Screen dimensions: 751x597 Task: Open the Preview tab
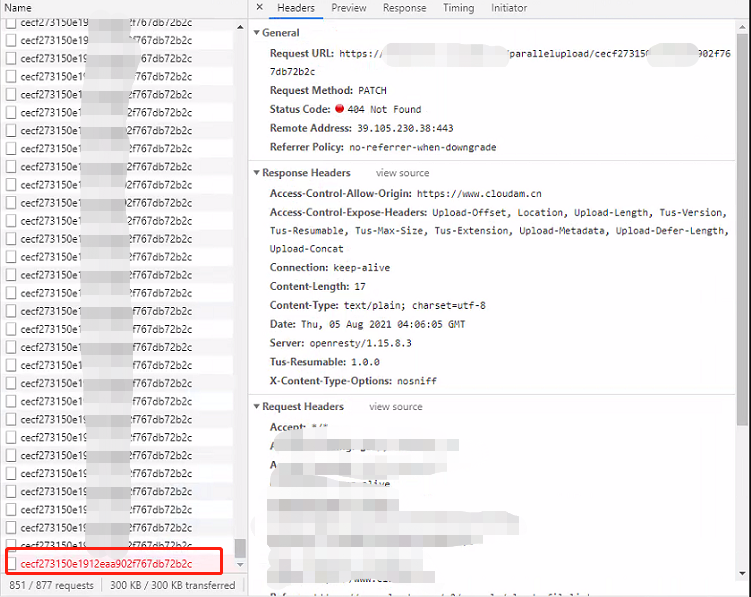point(349,8)
